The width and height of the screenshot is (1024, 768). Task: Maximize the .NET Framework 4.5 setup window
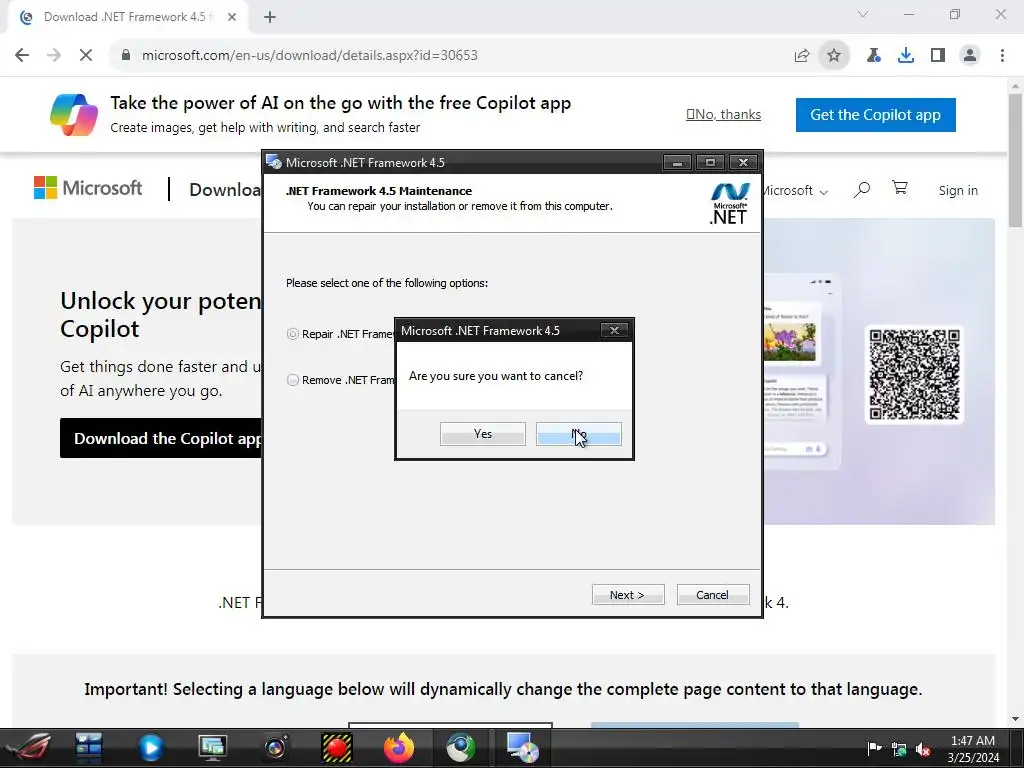[x=710, y=162]
